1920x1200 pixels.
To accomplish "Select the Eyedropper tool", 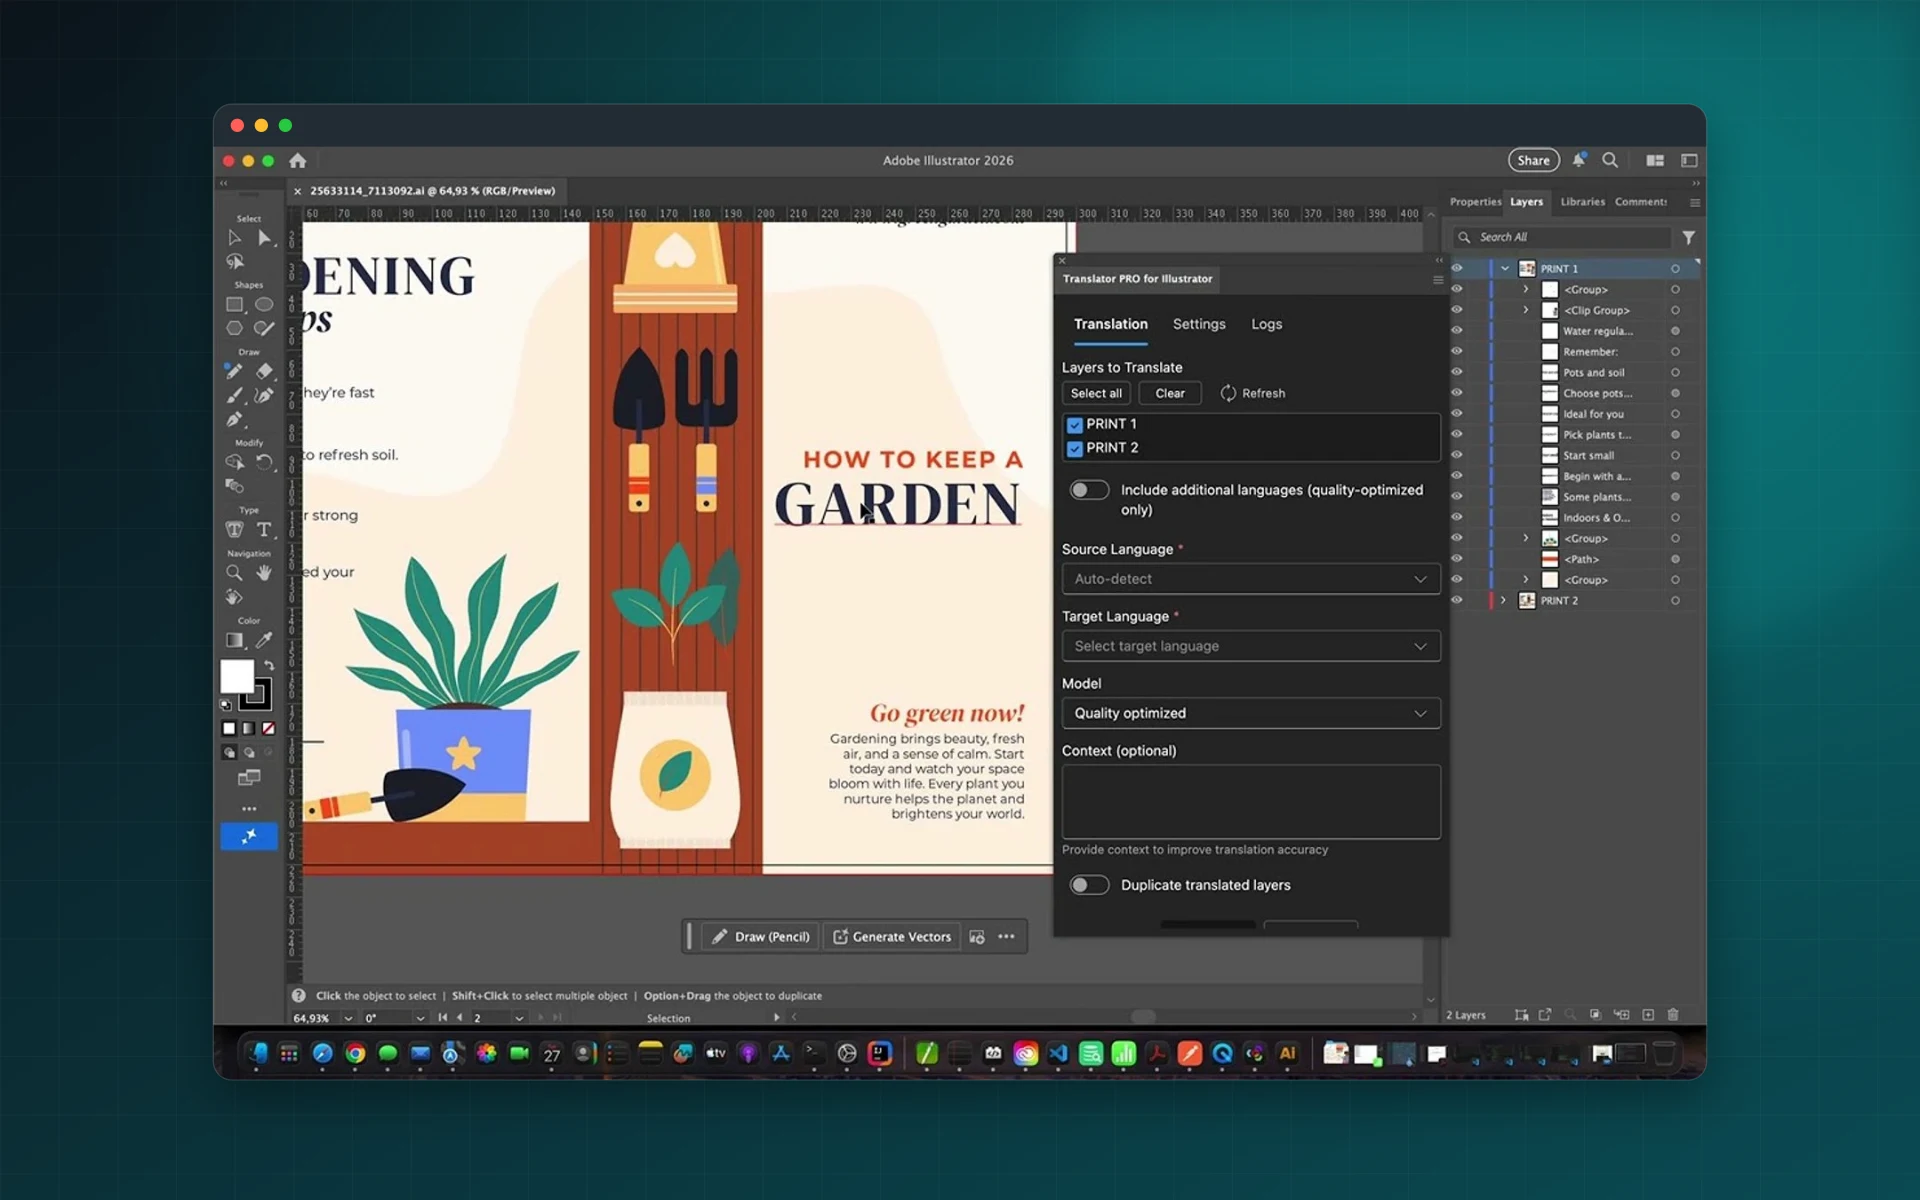I will click(x=264, y=640).
